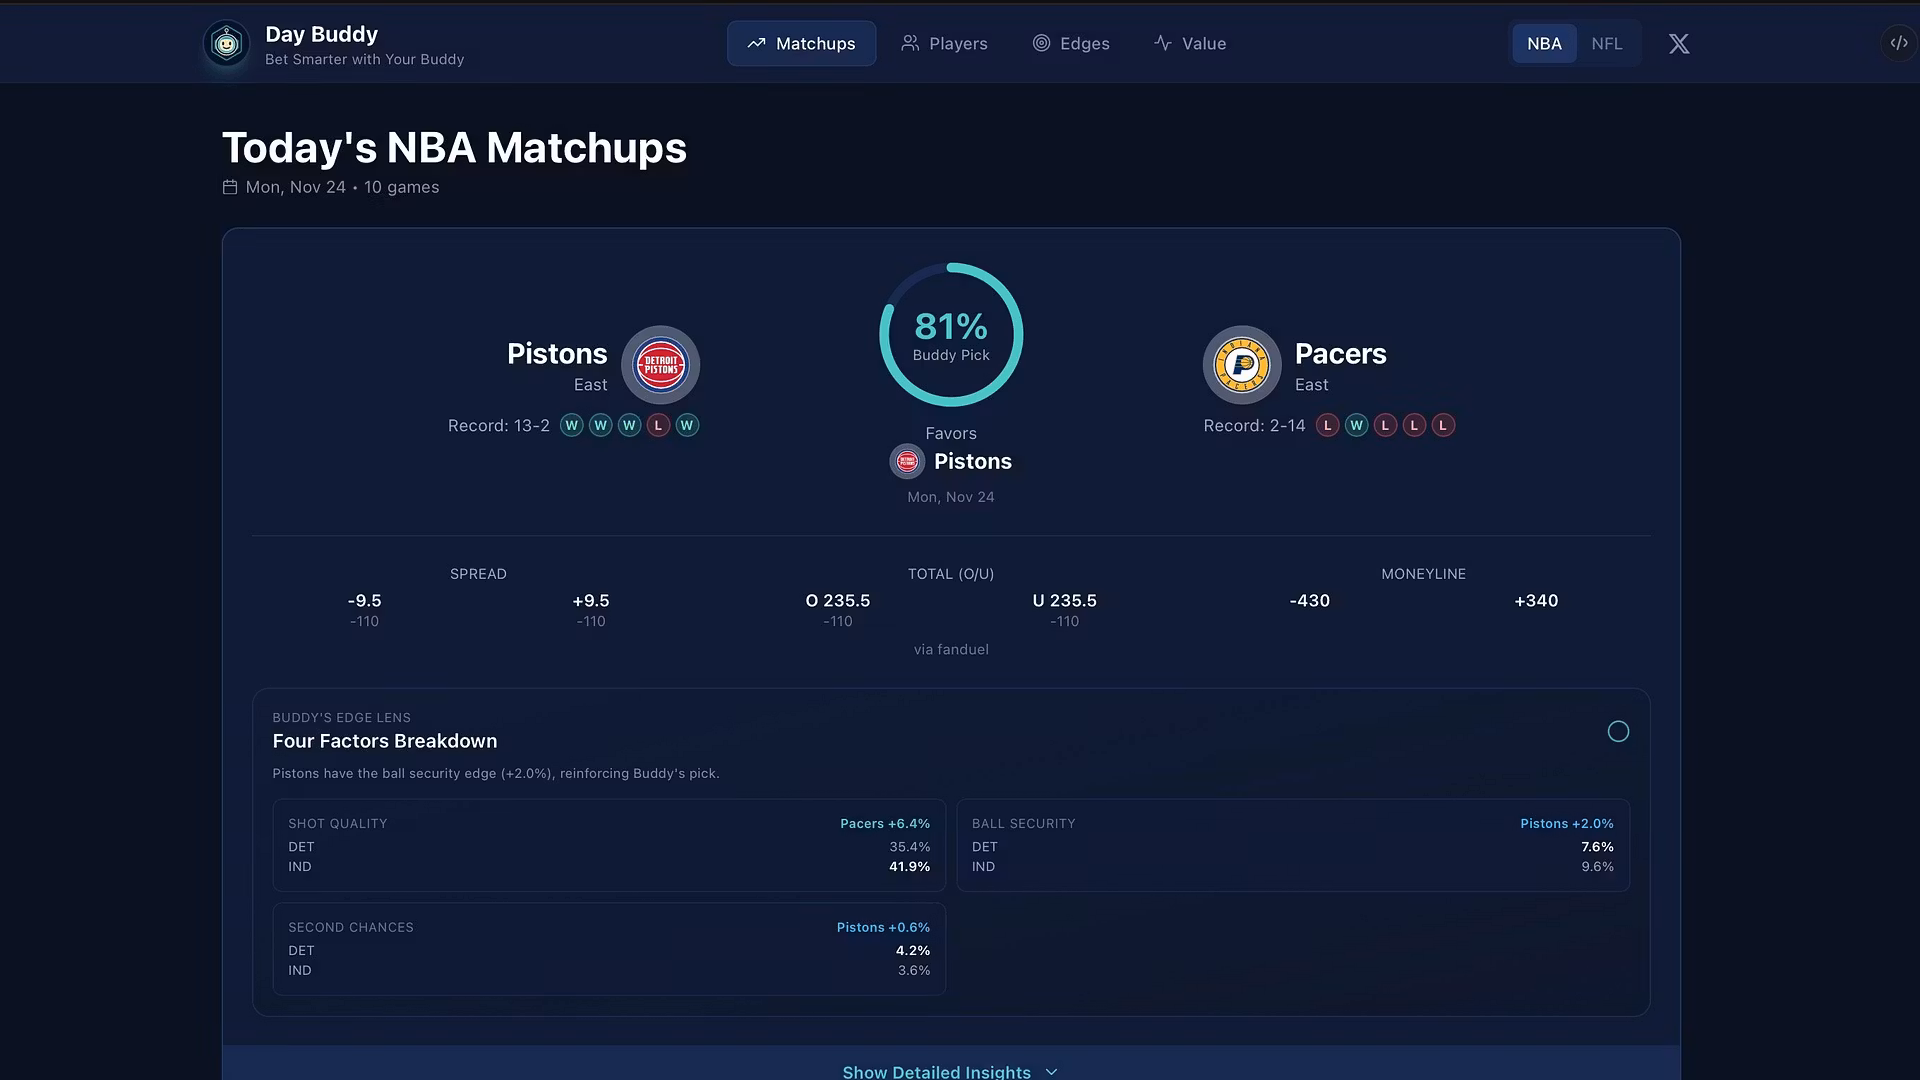Select the Pistons -9.5 spread
Screen dimensions: 1920x1080
pos(364,608)
